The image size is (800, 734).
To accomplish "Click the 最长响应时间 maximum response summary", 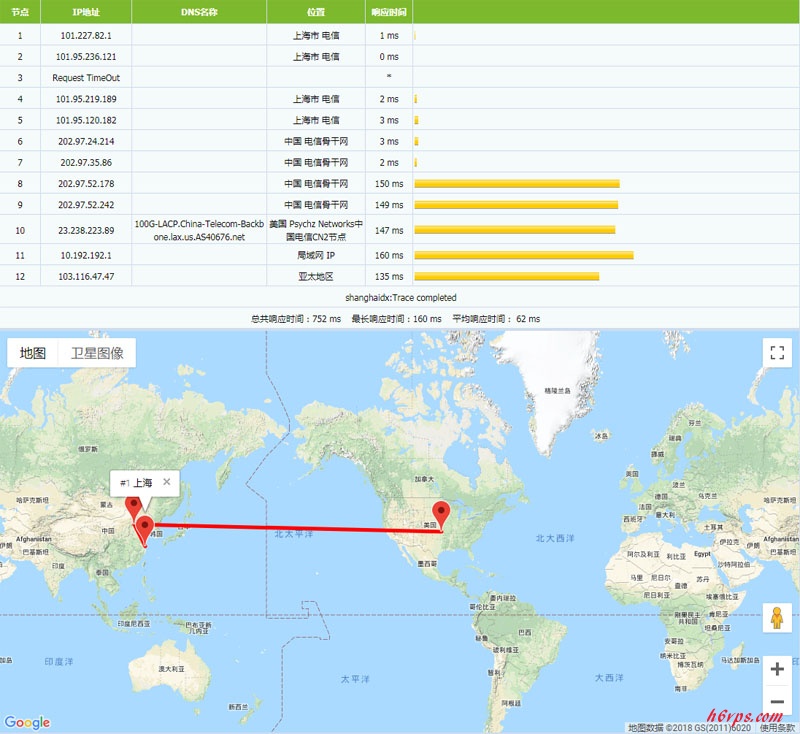I will (x=396, y=319).
